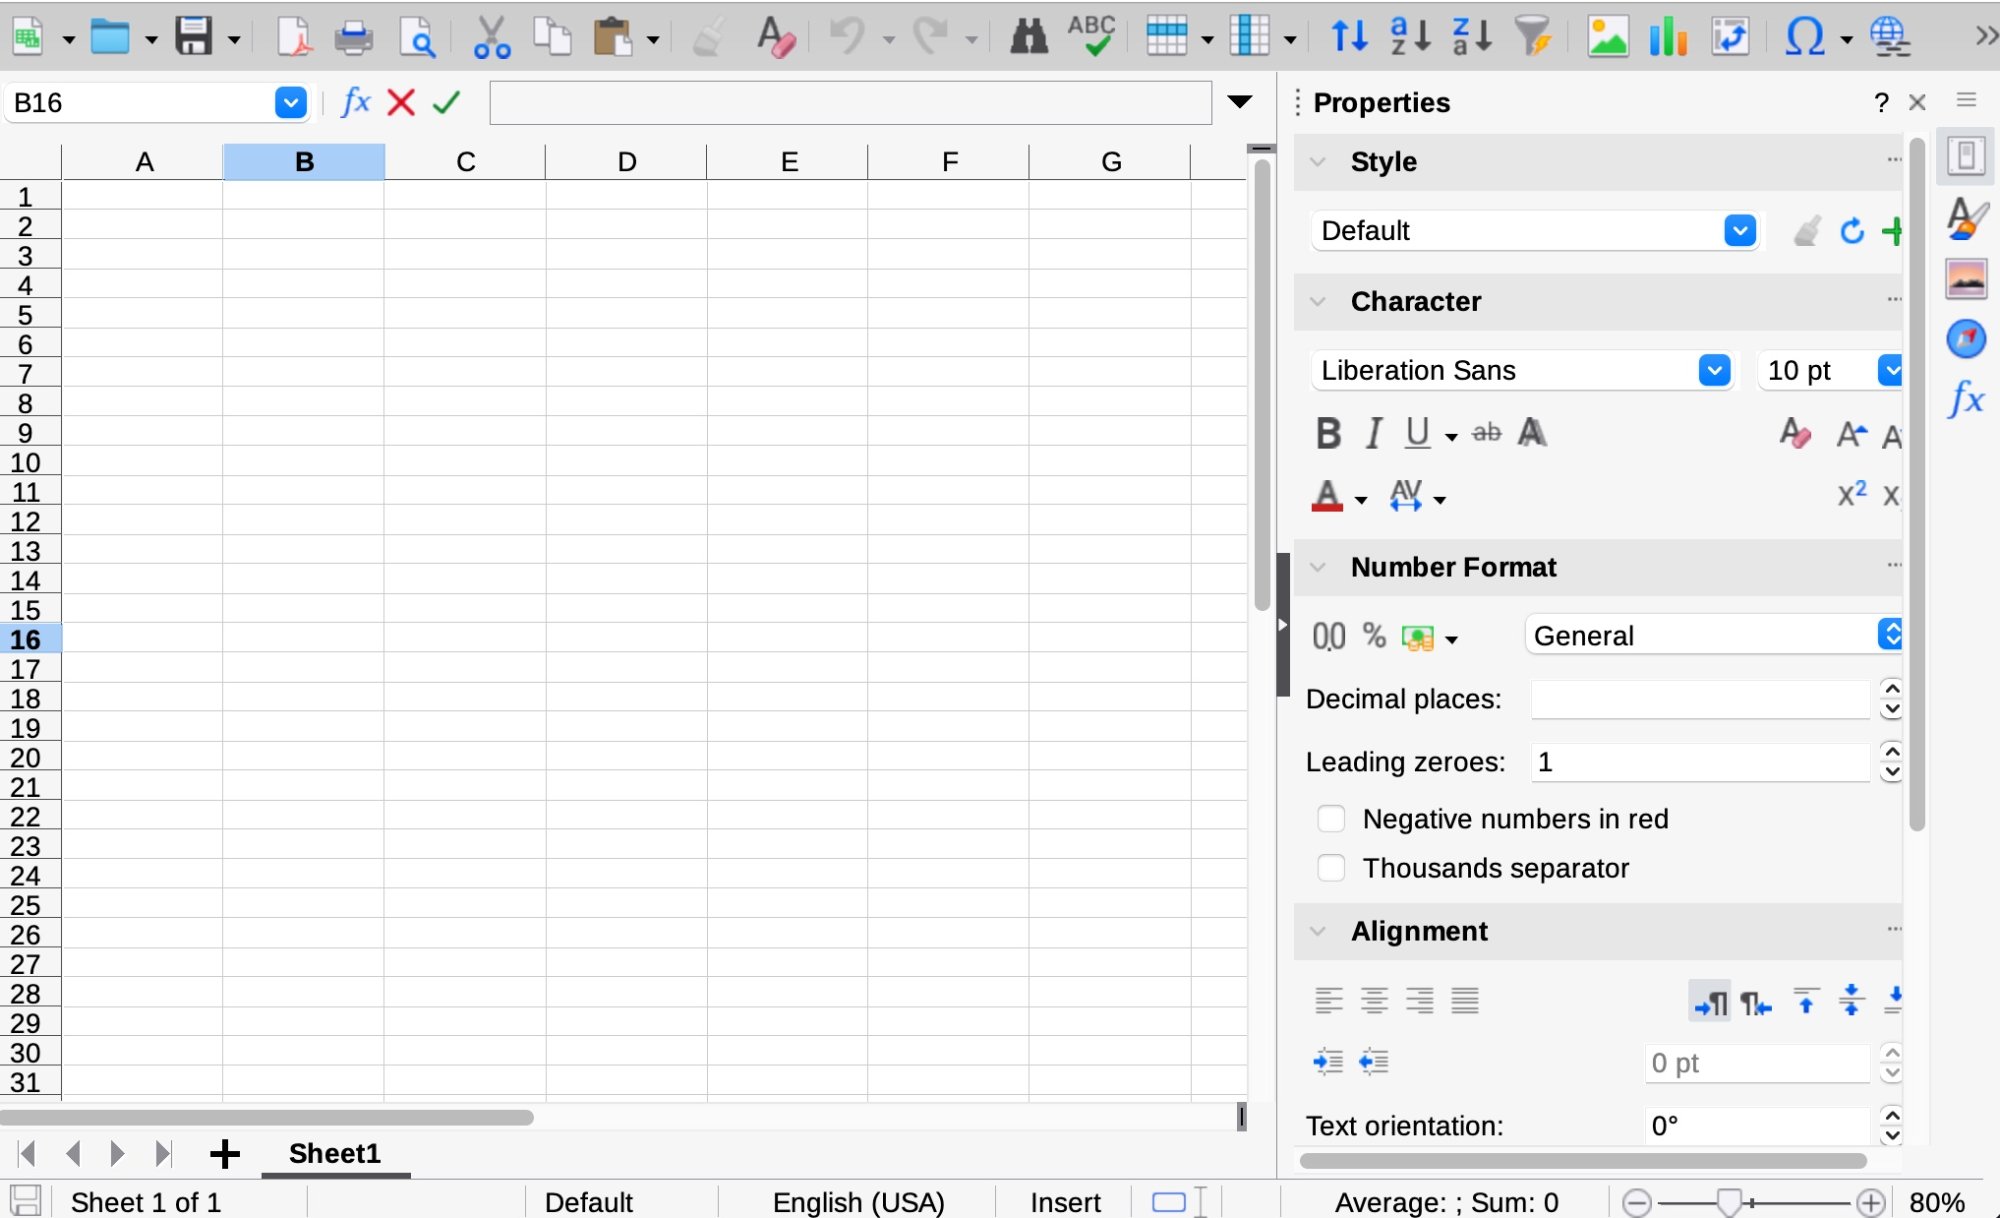This screenshot has height=1218, width=2000.
Task: Click the Accept formula checkmark
Action: [446, 102]
